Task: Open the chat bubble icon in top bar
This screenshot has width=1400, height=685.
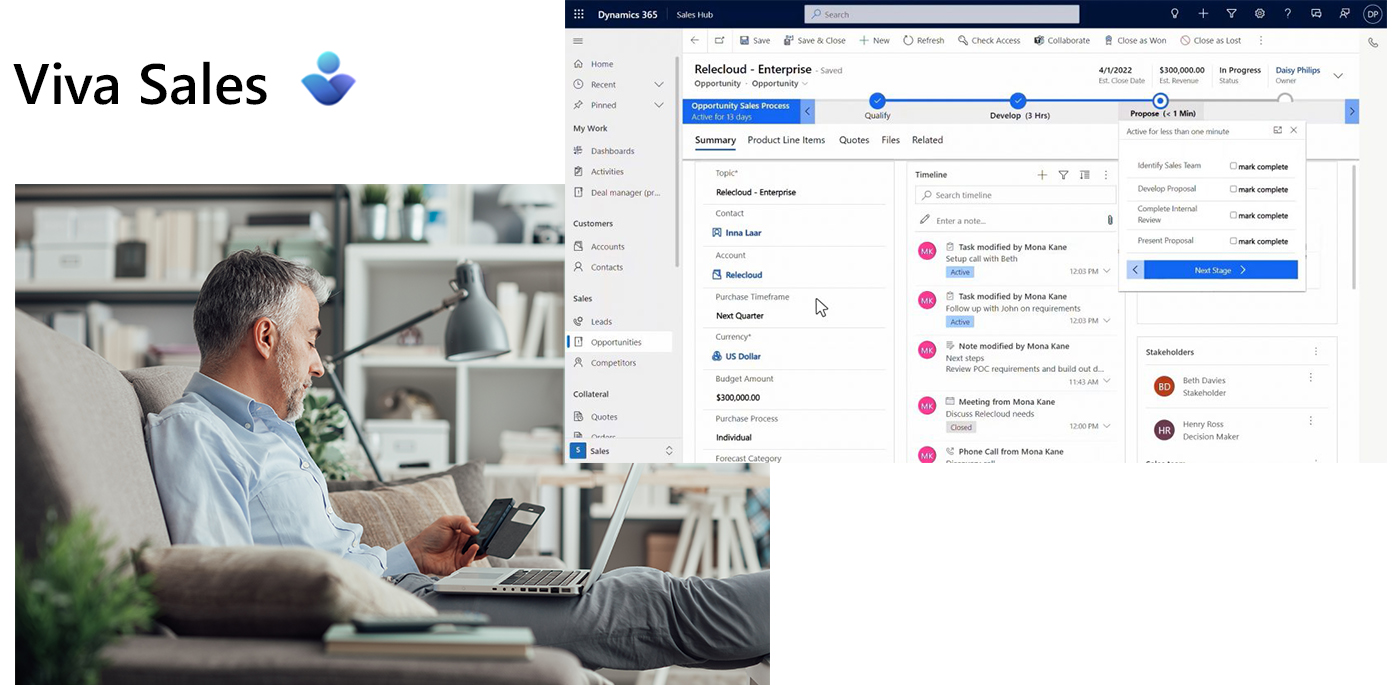Action: (x=1316, y=14)
